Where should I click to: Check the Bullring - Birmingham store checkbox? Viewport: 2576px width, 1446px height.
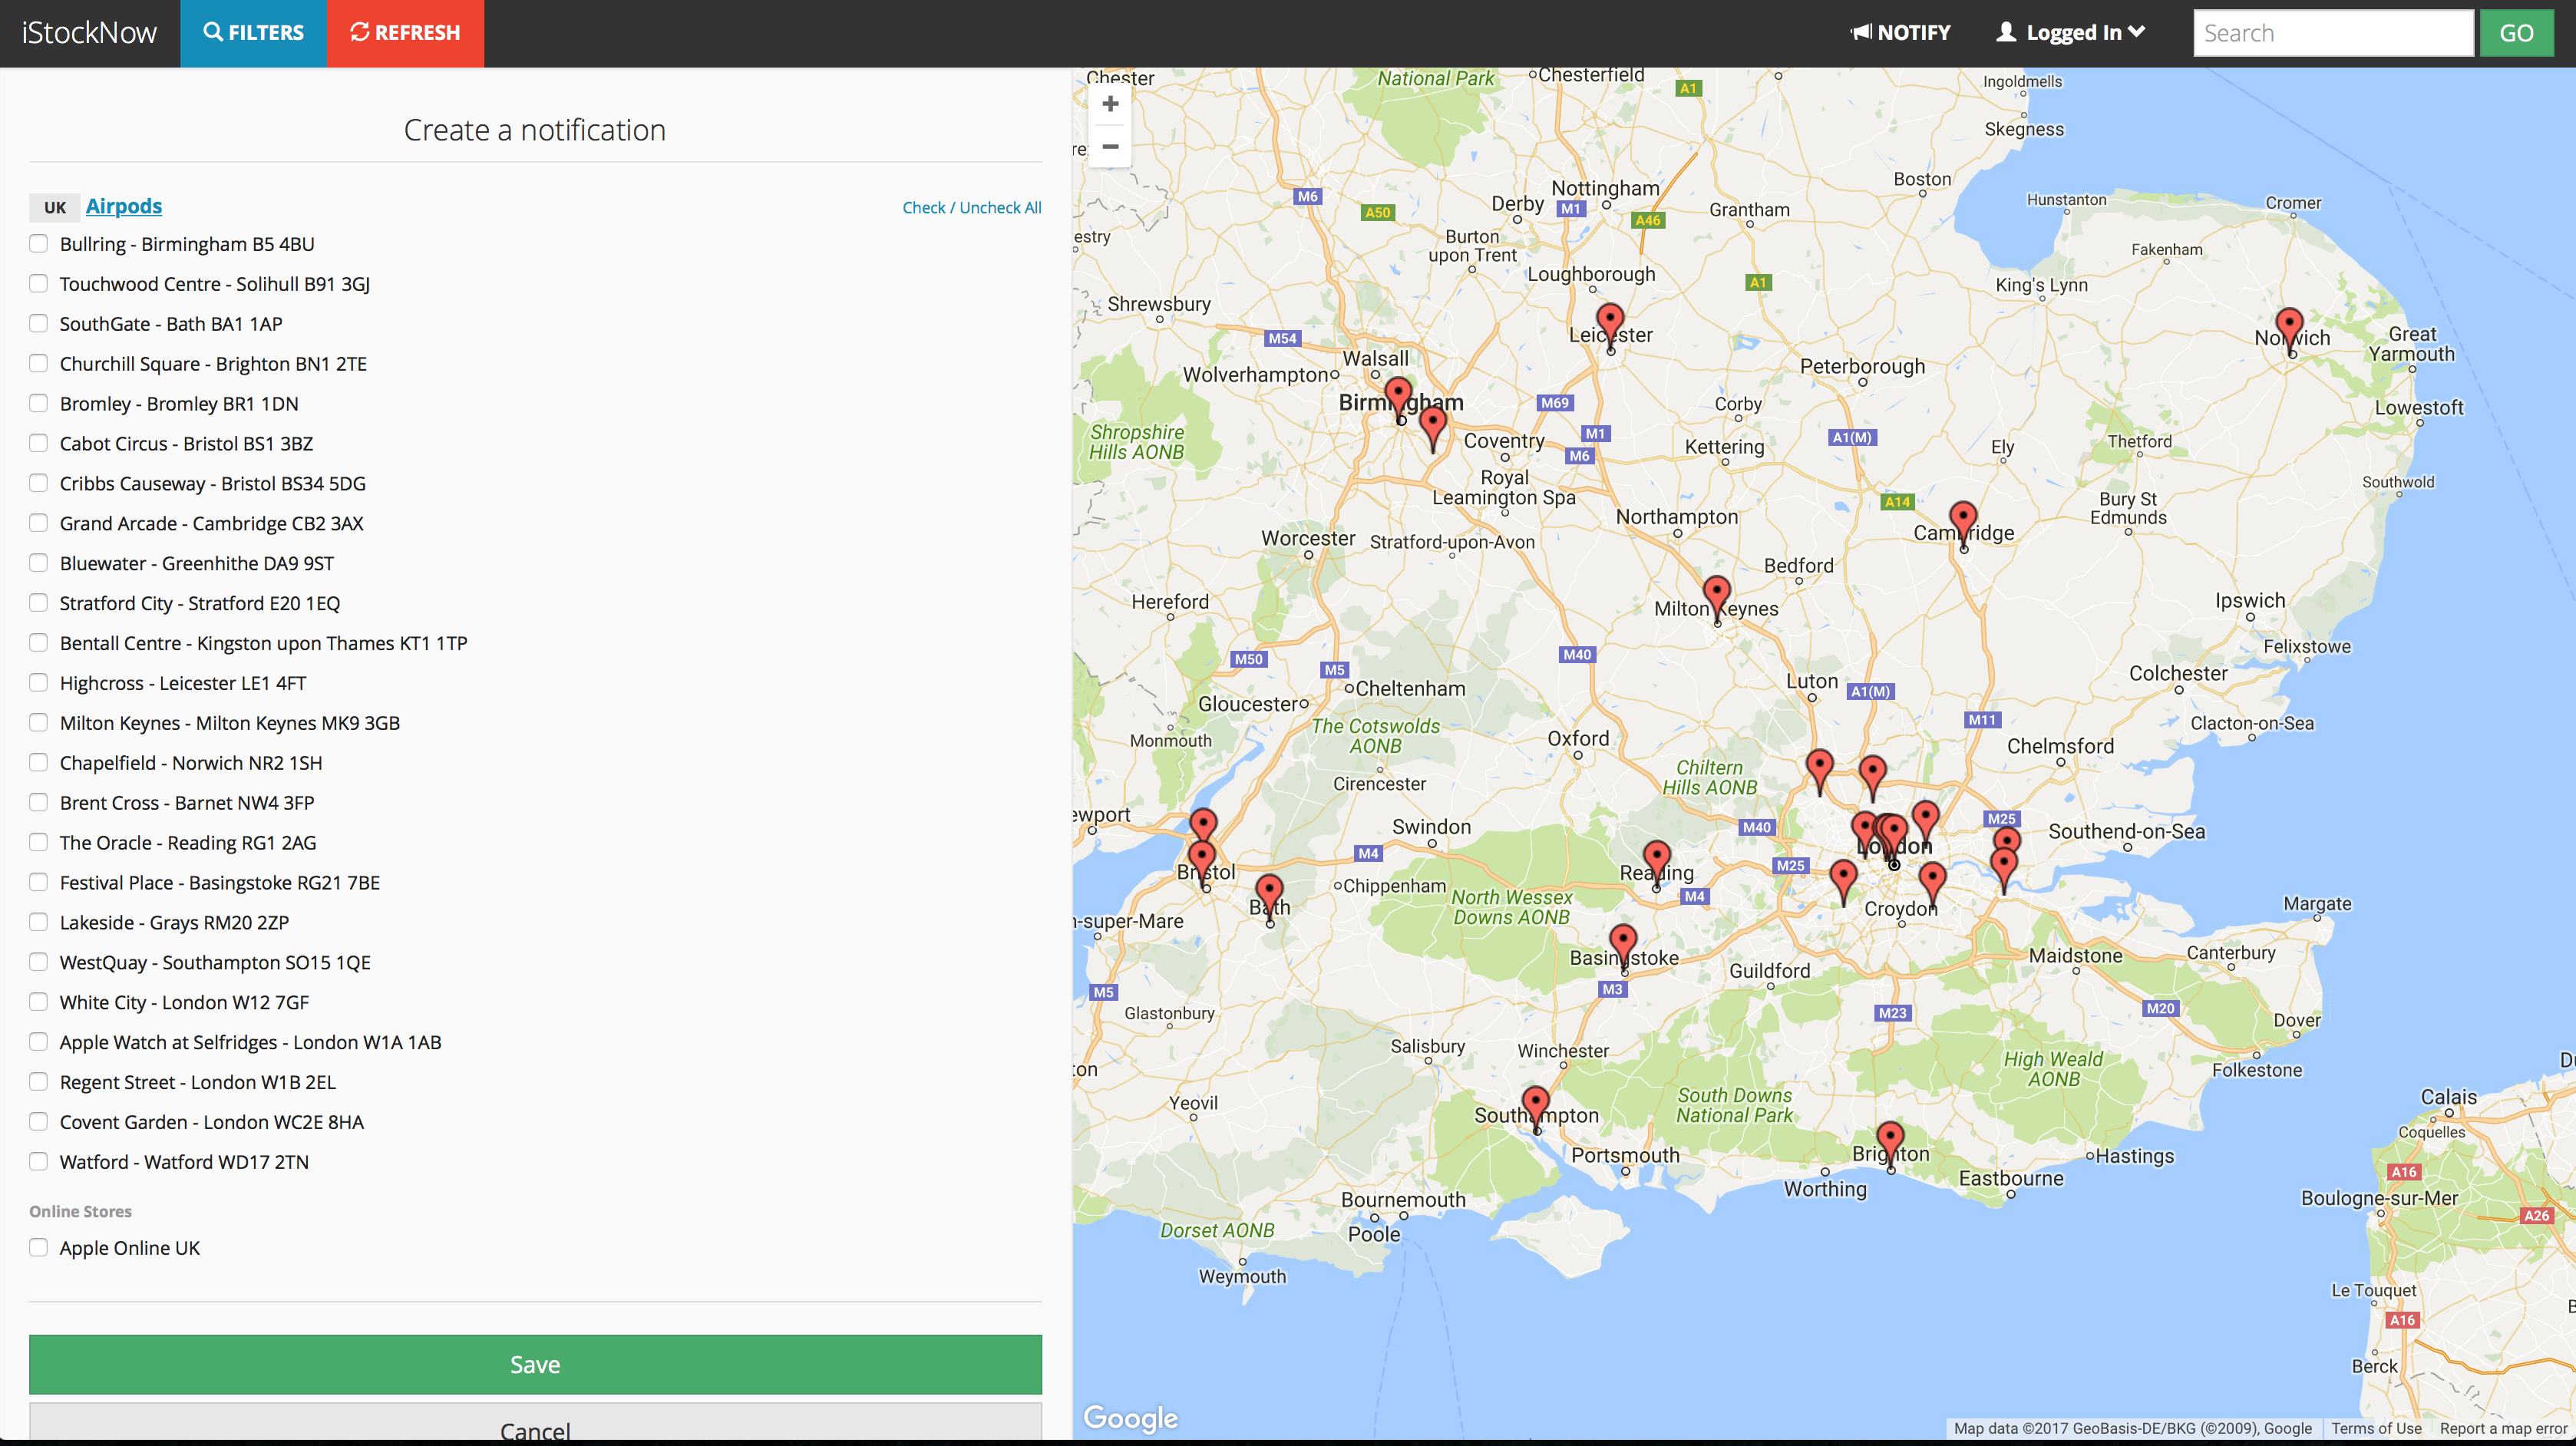pos(39,244)
